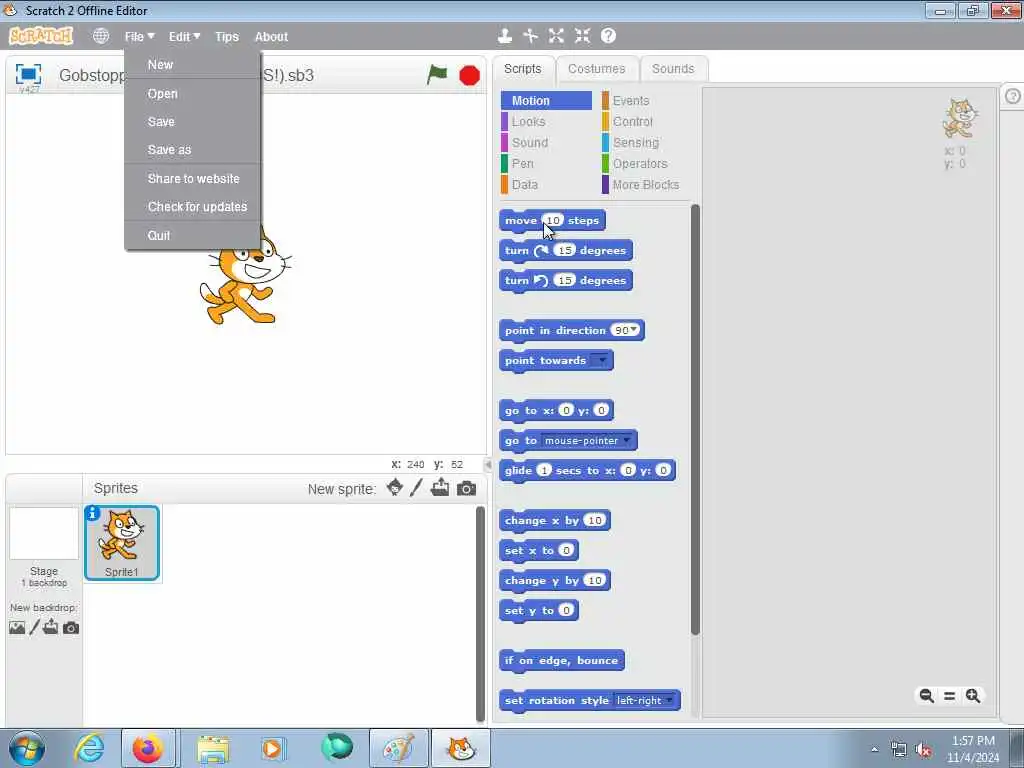Reset scripts area zoom
The height and width of the screenshot is (768, 1024).
point(950,696)
